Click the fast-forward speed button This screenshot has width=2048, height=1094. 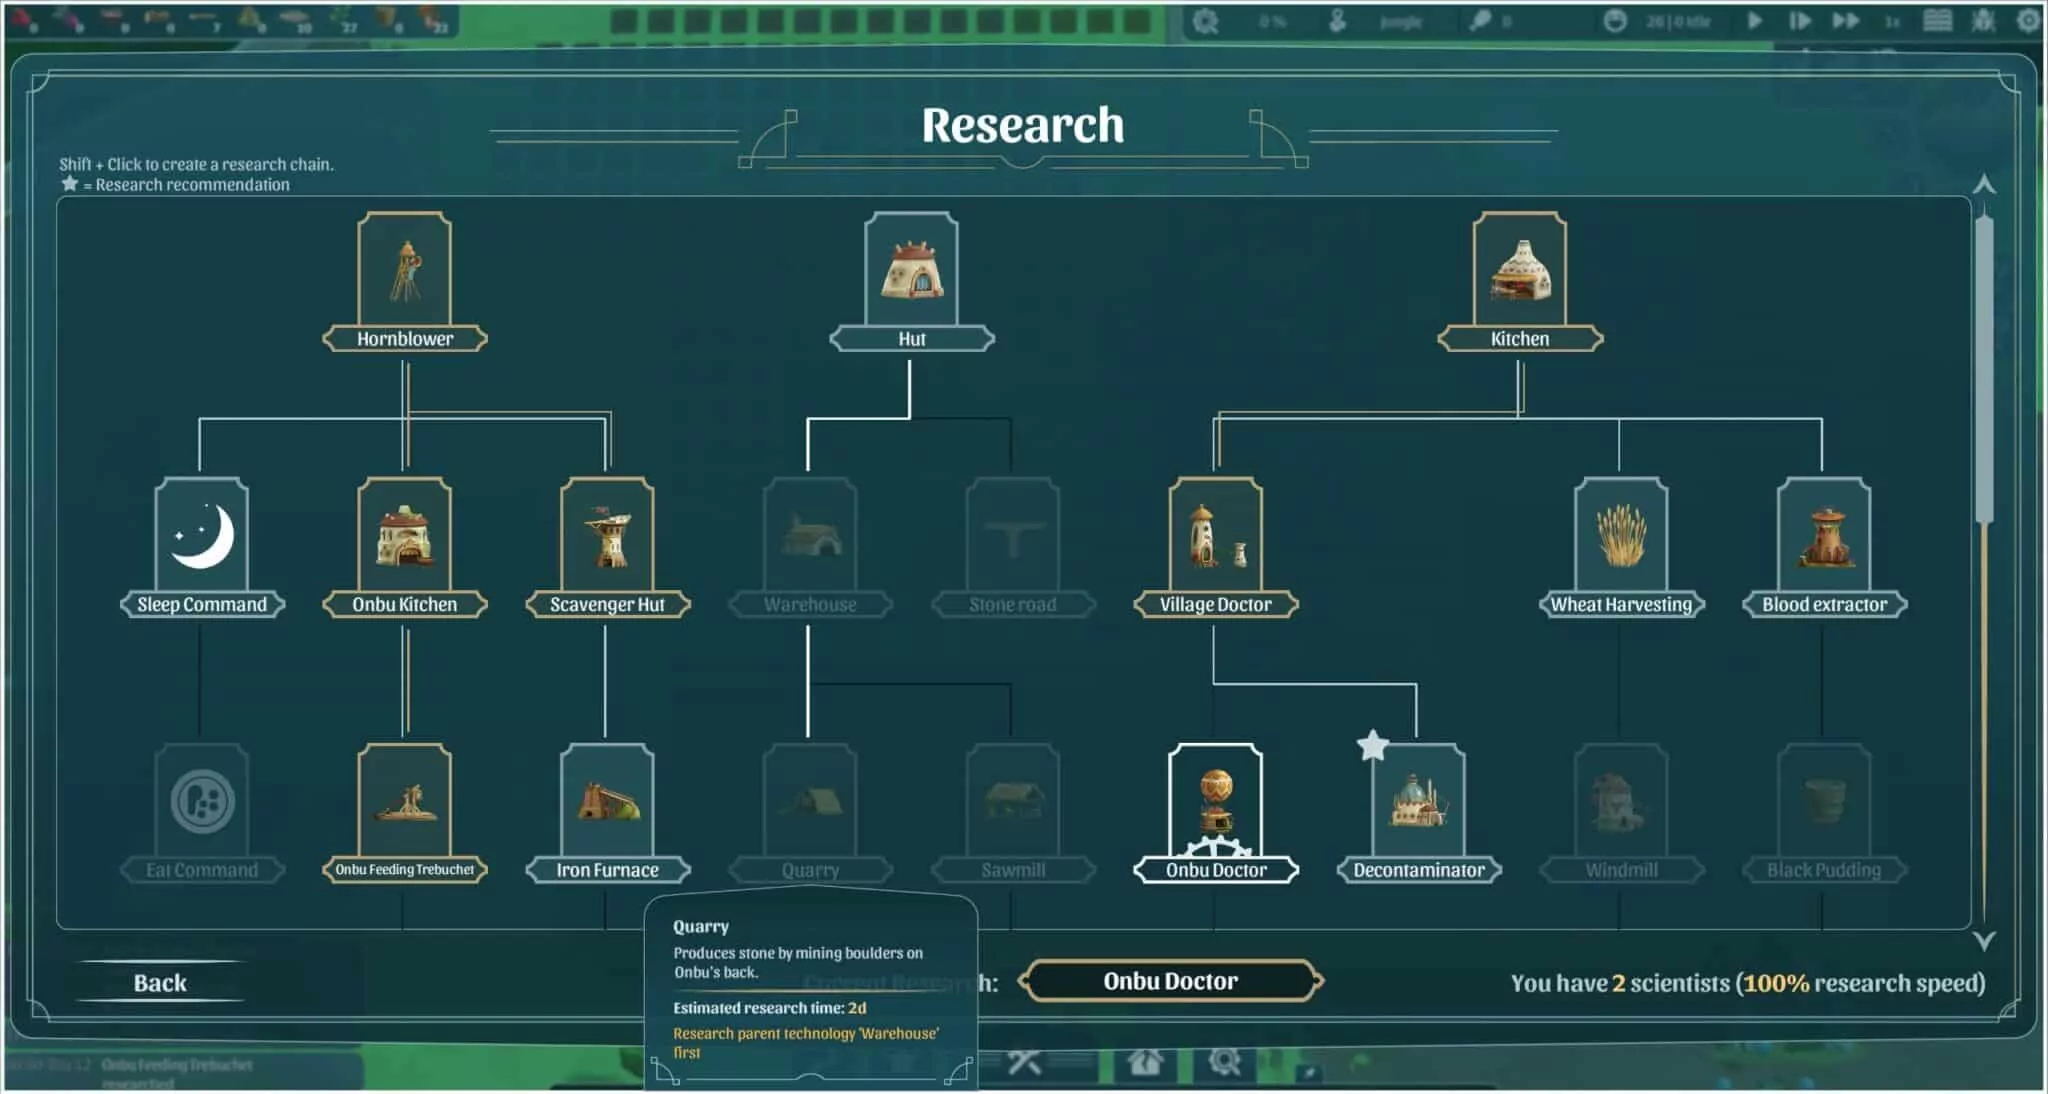(1846, 21)
